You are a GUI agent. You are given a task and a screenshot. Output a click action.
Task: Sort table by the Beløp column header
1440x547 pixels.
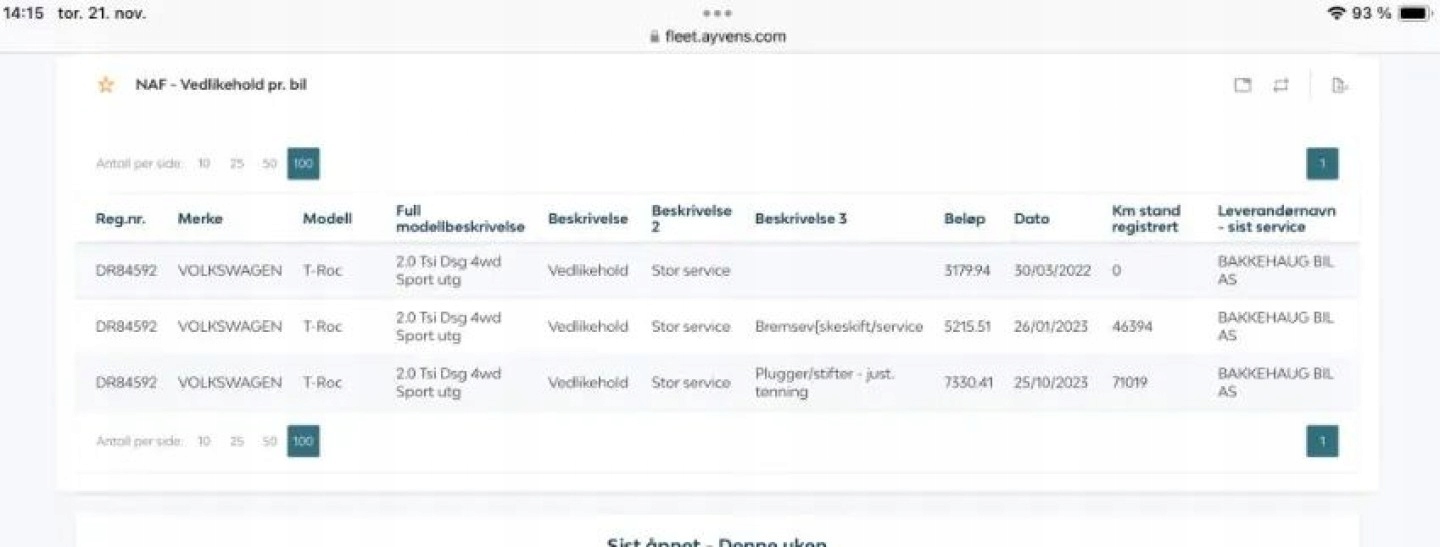[964, 219]
